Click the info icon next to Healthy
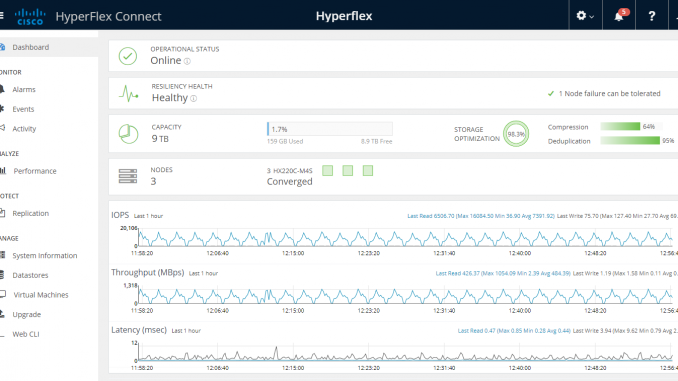This screenshot has width=678, height=381. tap(194, 99)
